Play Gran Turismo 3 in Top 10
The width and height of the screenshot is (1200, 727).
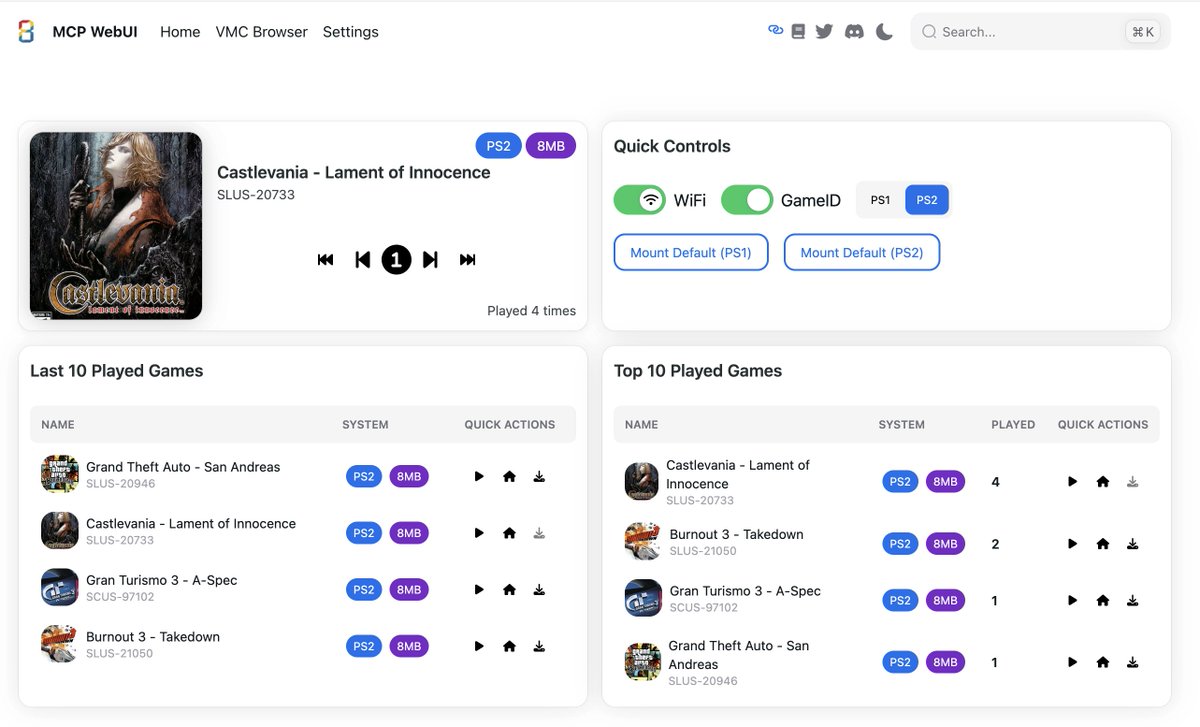click(1072, 601)
